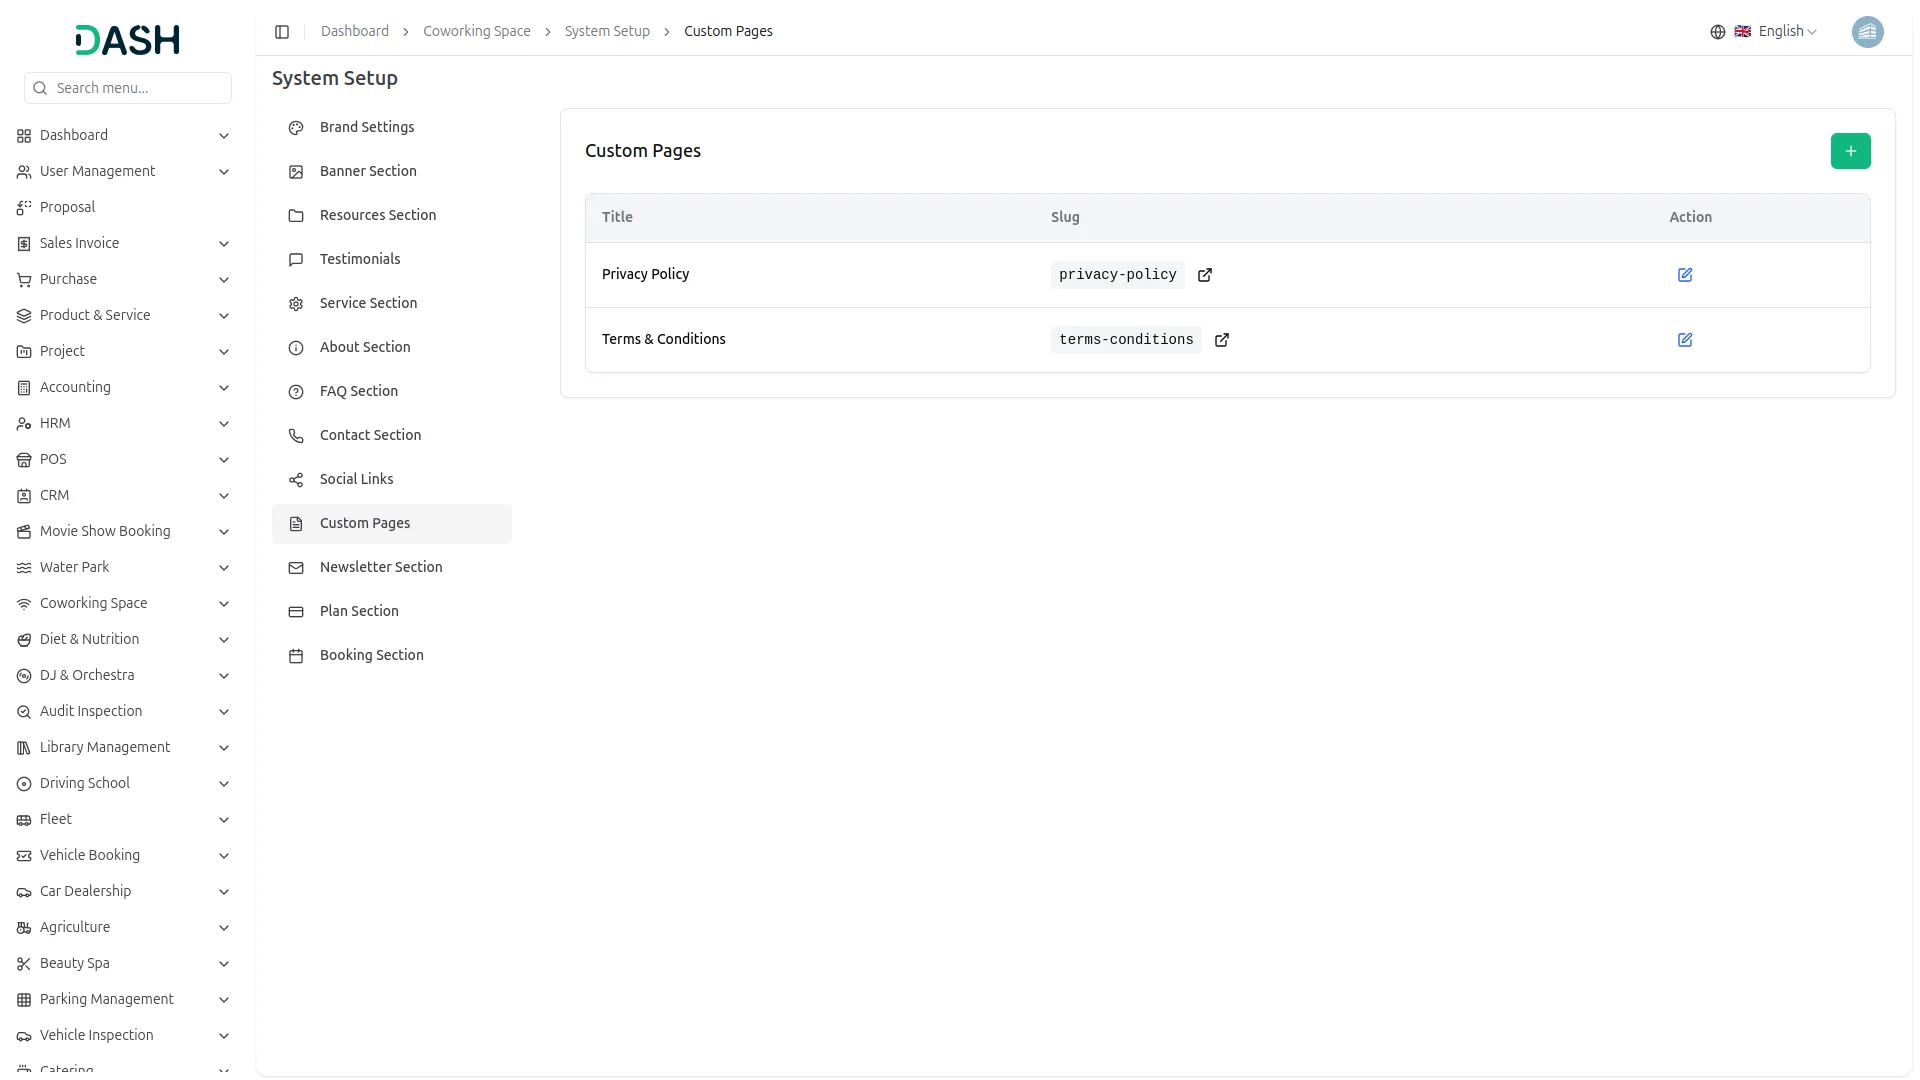The width and height of the screenshot is (1920, 1080).
Task: Go to FAQ Section settings
Action: pos(358,391)
